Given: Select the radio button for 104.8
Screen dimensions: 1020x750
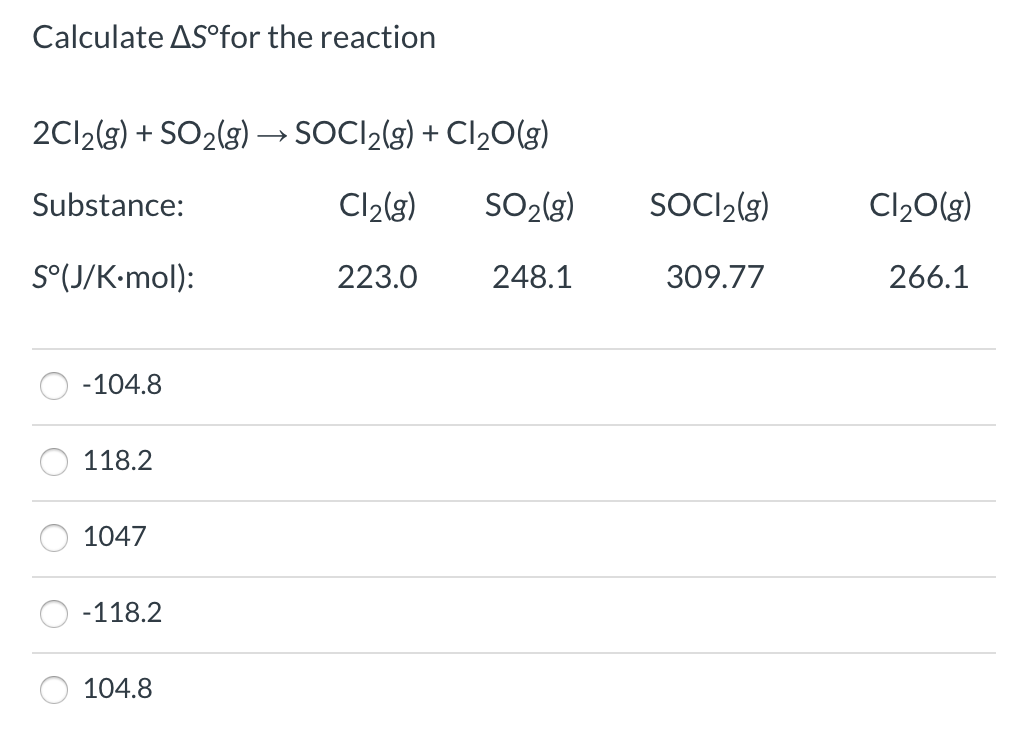Looking at the screenshot, I should click(x=54, y=690).
